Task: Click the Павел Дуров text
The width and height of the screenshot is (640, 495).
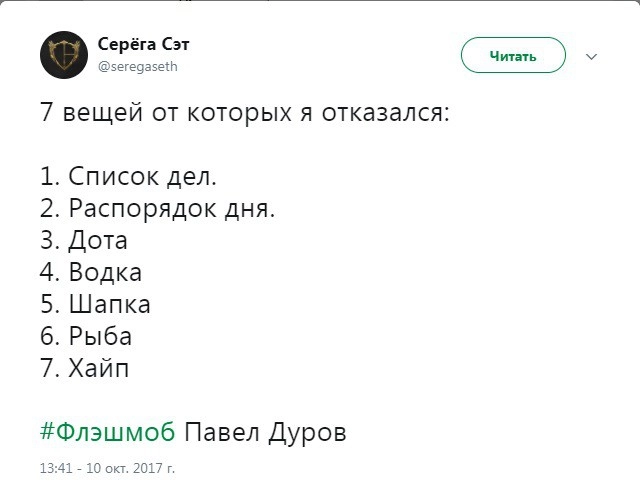Action: (x=268, y=433)
